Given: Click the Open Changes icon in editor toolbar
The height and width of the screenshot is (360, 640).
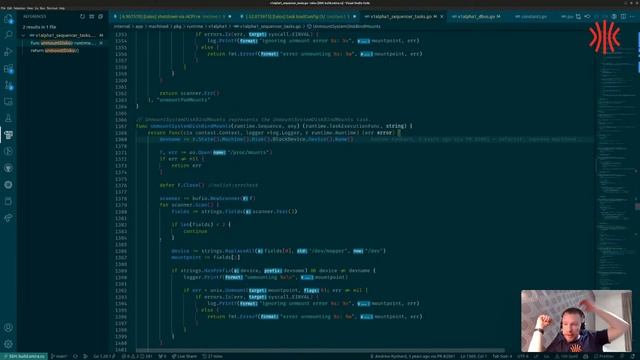Looking at the screenshot, I should click(x=578, y=17).
